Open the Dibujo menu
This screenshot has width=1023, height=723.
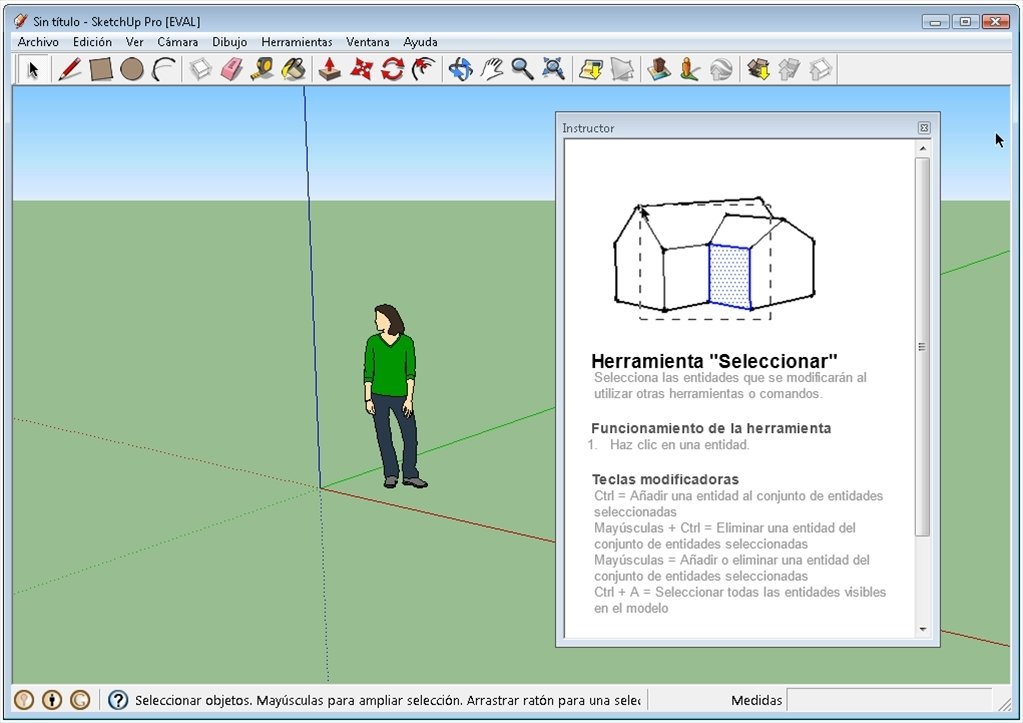click(229, 42)
